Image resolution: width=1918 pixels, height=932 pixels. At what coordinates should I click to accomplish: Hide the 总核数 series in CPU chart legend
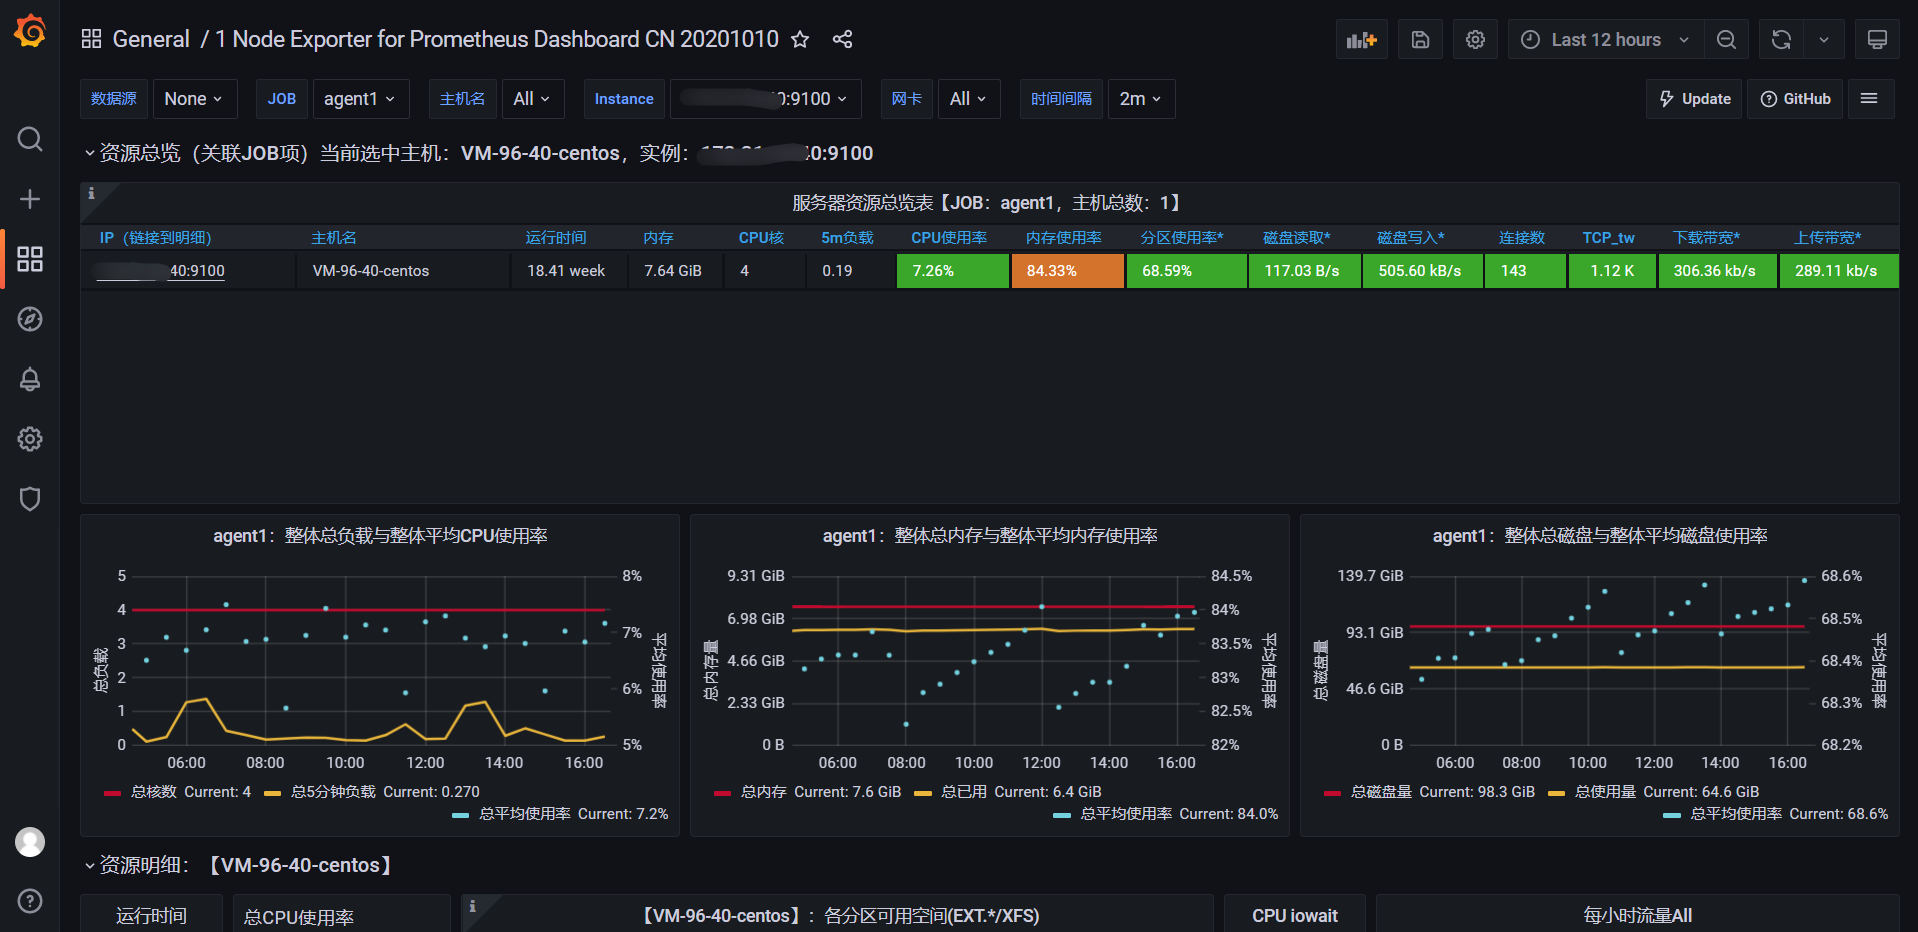pyautogui.click(x=152, y=791)
